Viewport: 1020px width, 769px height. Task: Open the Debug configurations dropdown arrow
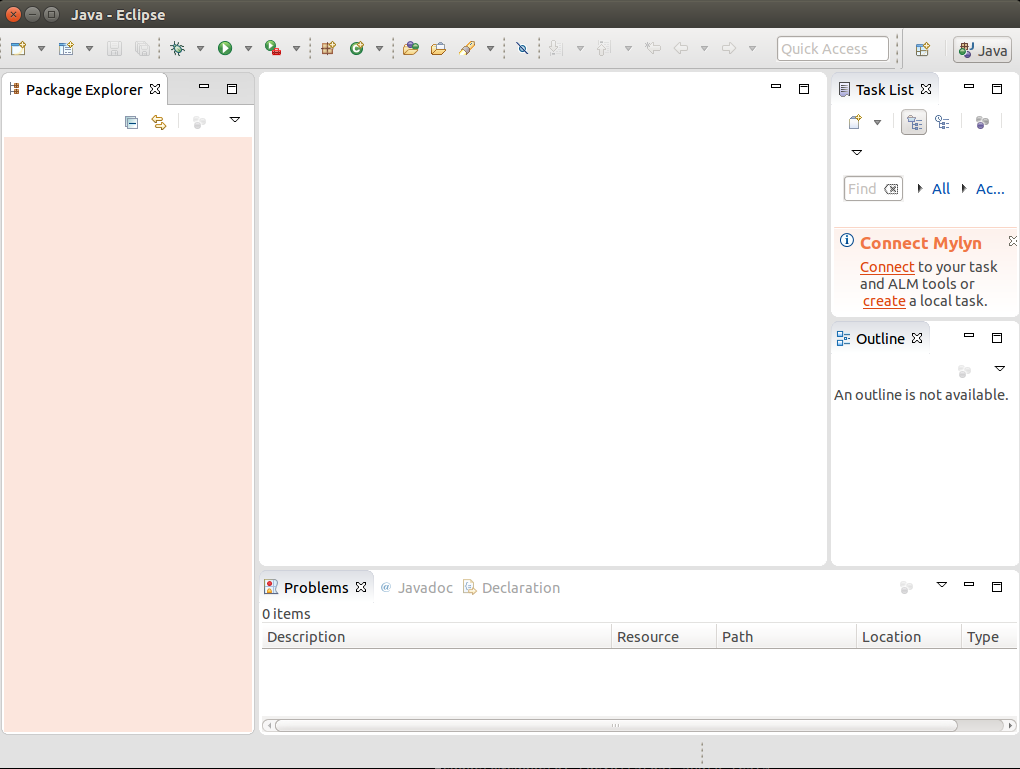pyautogui.click(x=200, y=48)
